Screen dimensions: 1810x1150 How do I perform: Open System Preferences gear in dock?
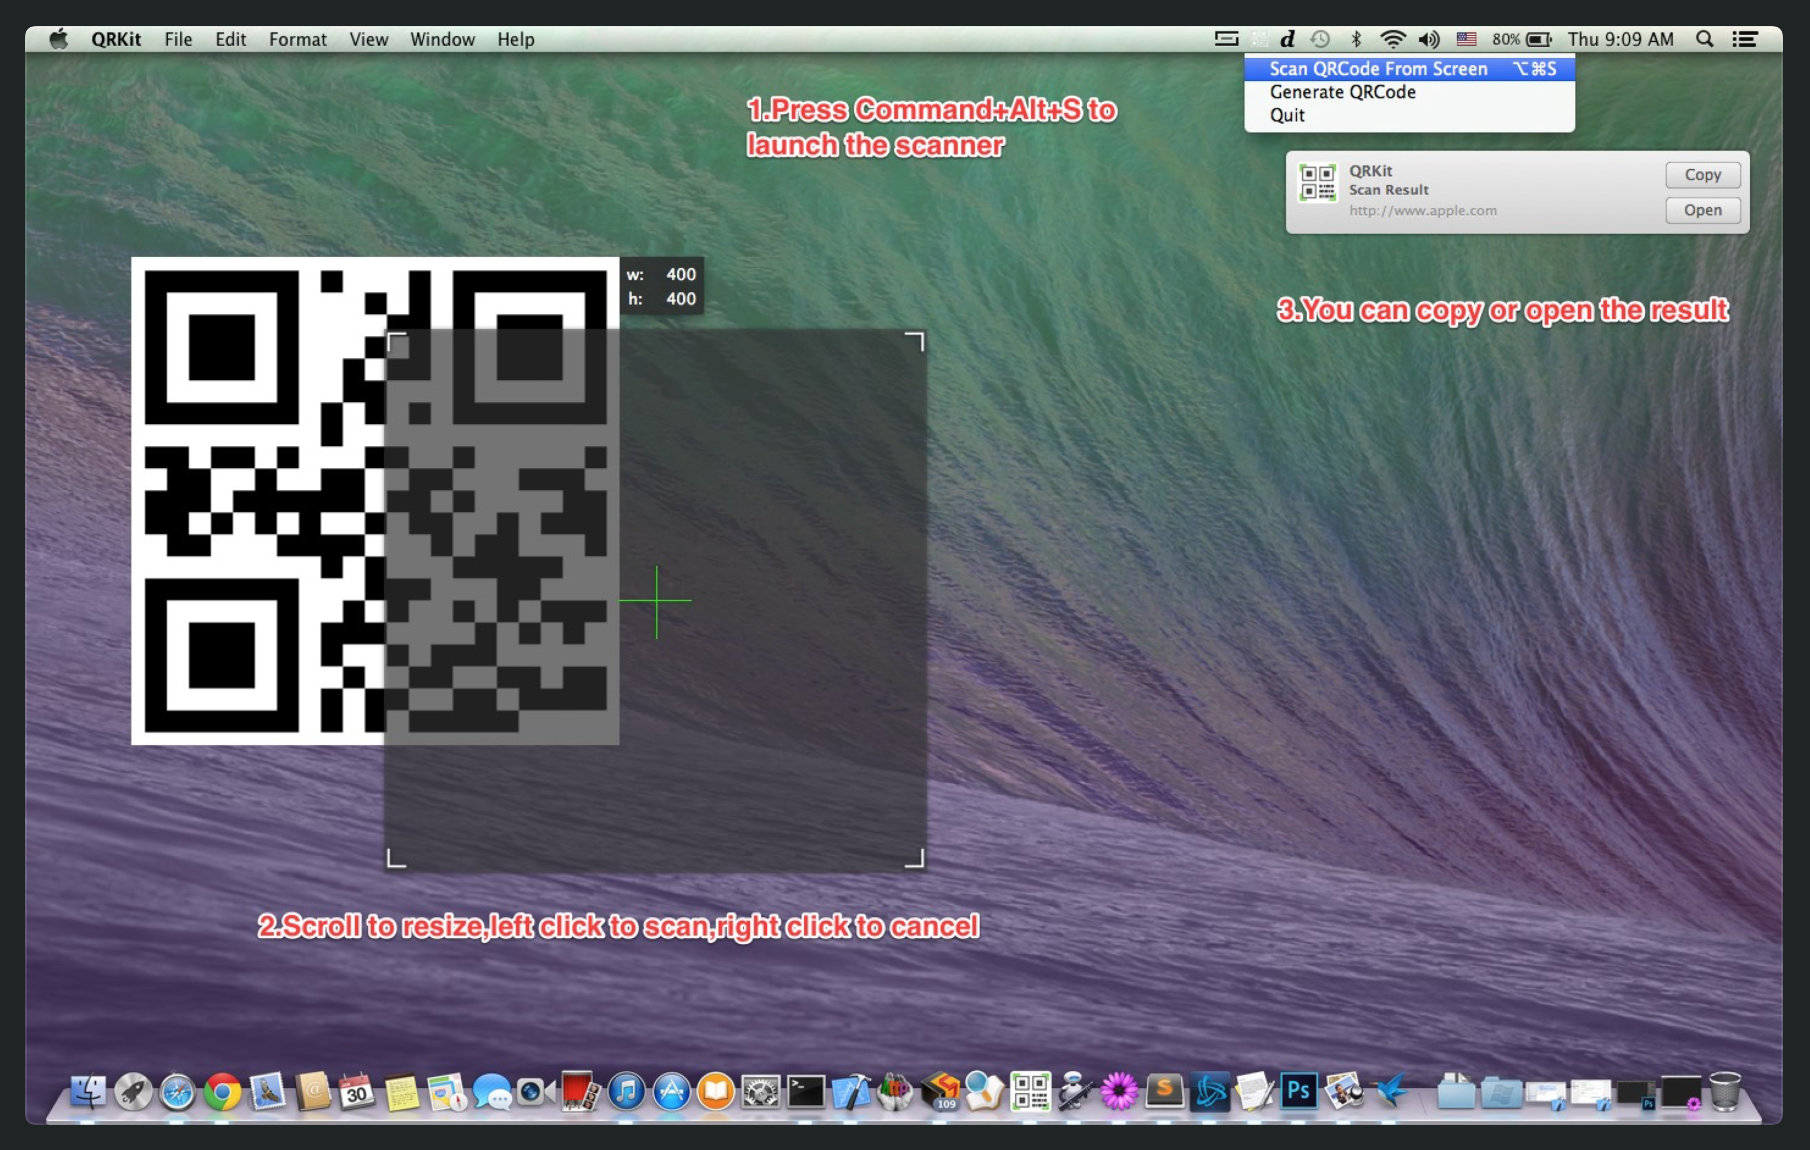point(760,1091)
